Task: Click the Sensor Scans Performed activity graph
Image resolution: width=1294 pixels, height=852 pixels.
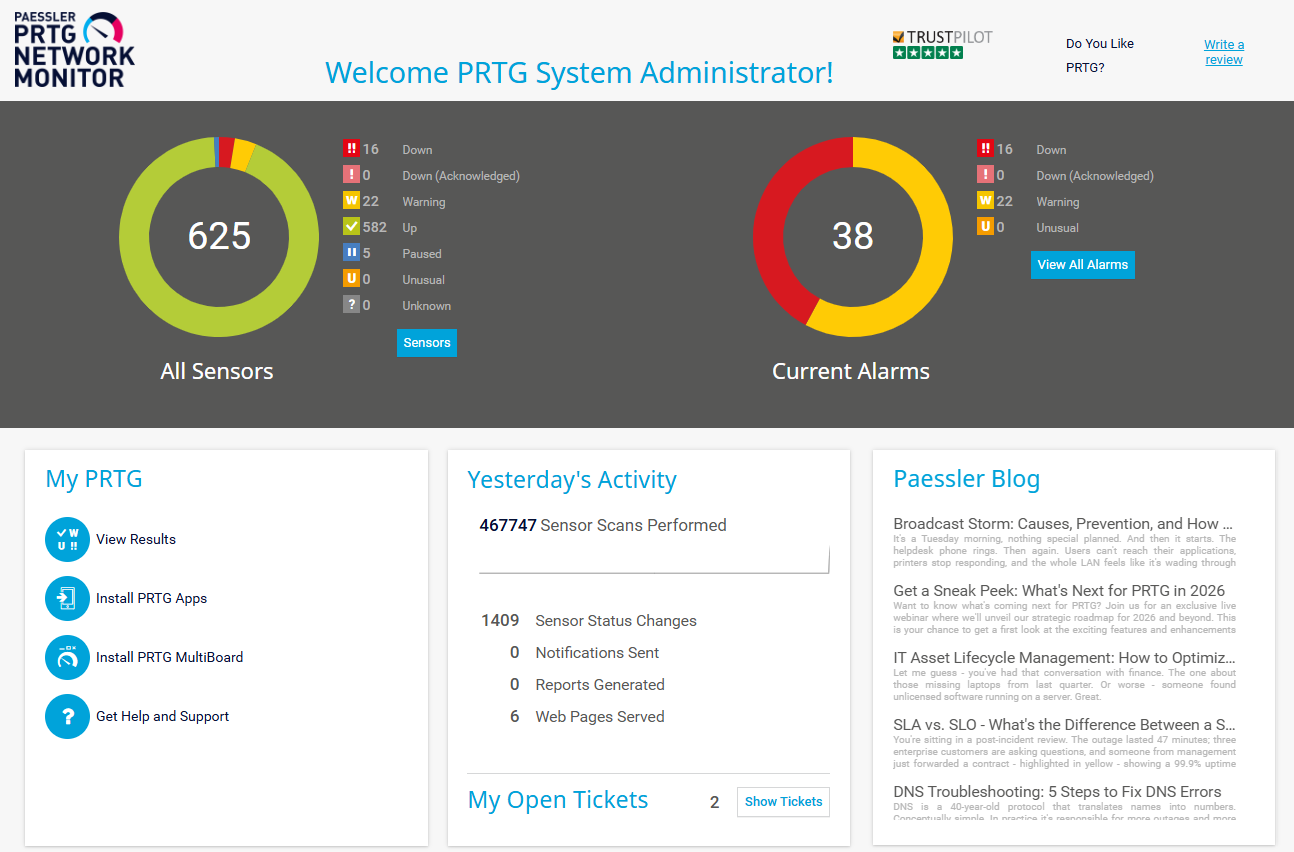Action: click(654, 560)
